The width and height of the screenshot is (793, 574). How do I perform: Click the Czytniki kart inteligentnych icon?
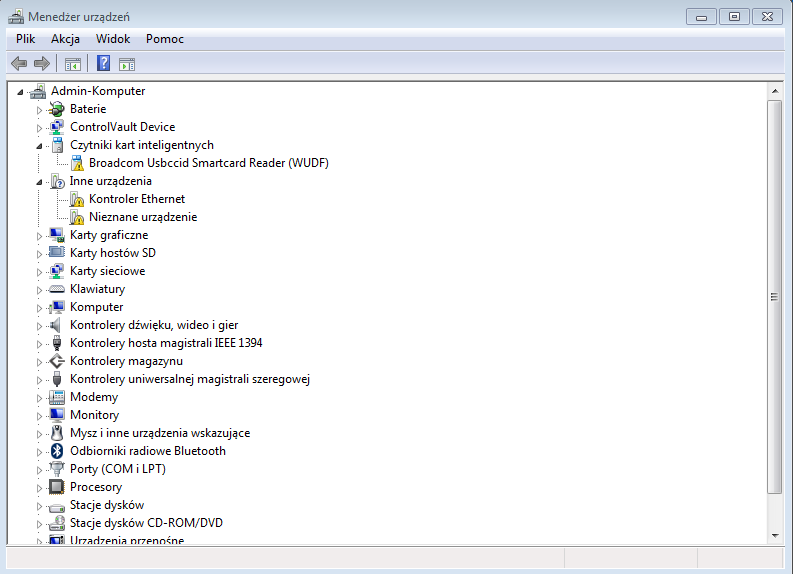click(58, 145)
